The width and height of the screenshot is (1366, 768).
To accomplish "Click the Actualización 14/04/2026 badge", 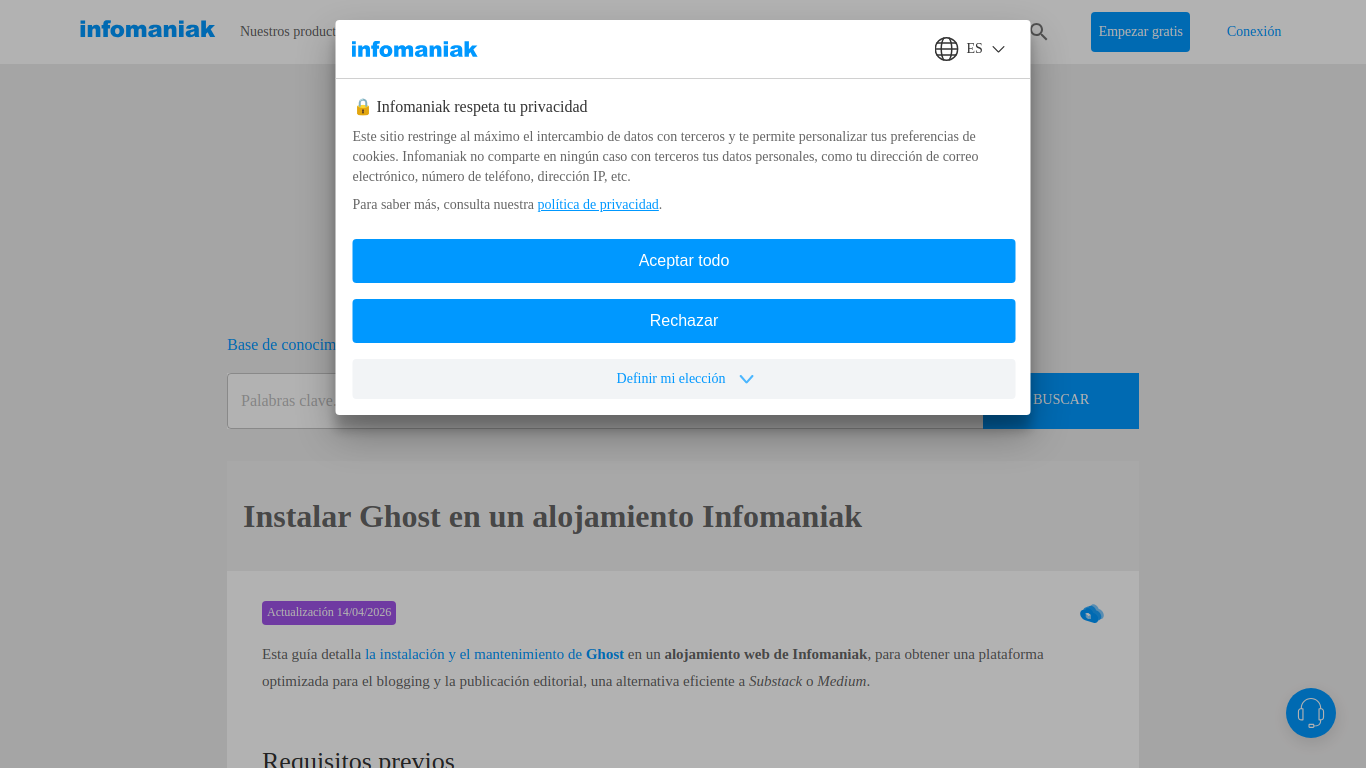I will point(329,613).
